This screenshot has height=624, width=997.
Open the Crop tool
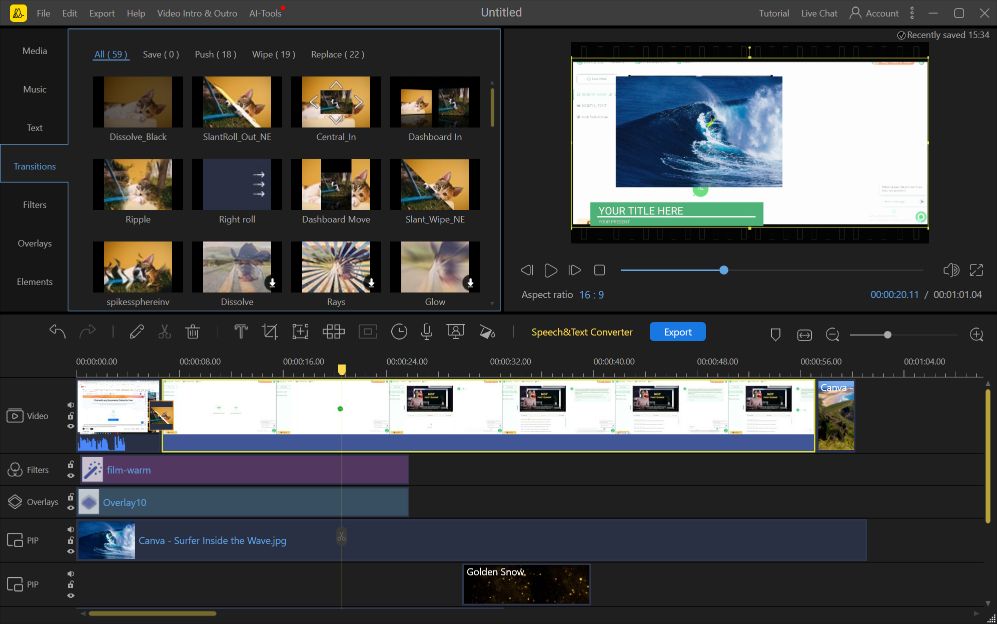pyautogui.click(x=271, y=331)
